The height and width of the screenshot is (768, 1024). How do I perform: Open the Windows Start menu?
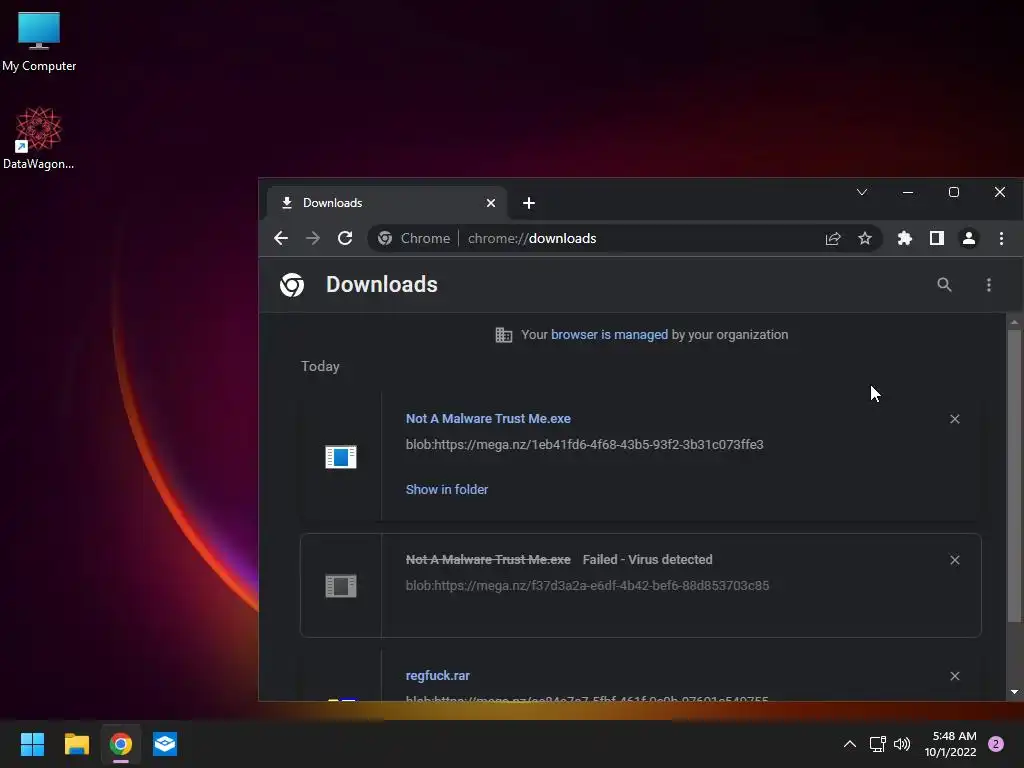coord(32,744)
